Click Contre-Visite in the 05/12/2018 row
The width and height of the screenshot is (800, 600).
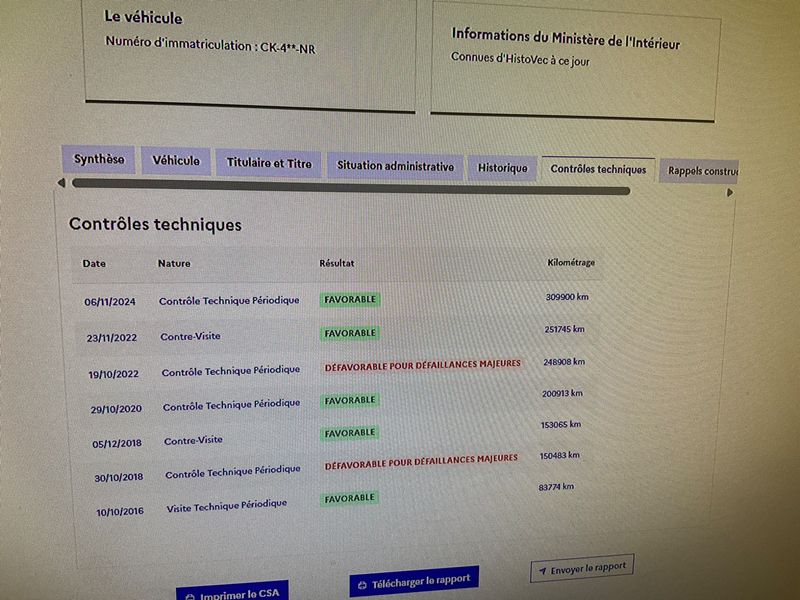[193, 440]
